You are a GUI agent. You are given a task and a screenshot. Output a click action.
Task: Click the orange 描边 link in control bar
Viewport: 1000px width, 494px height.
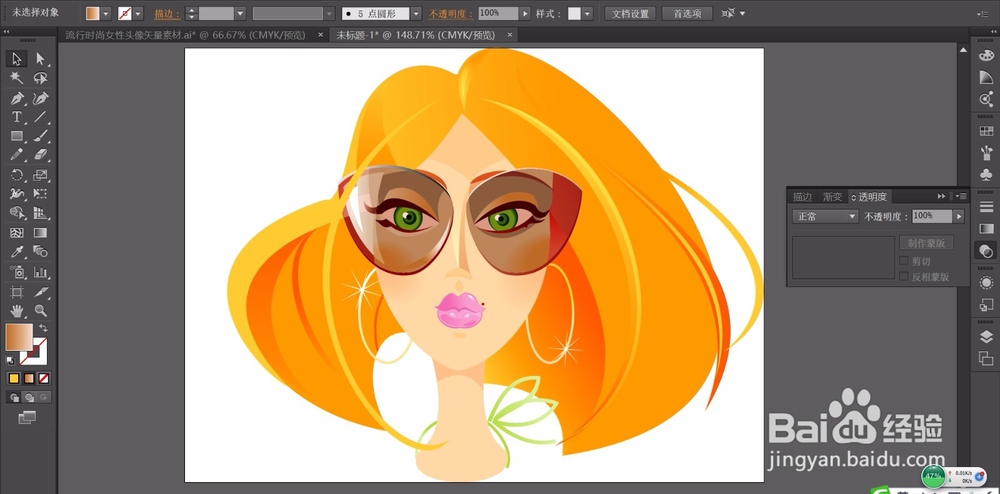coord(166,13)
